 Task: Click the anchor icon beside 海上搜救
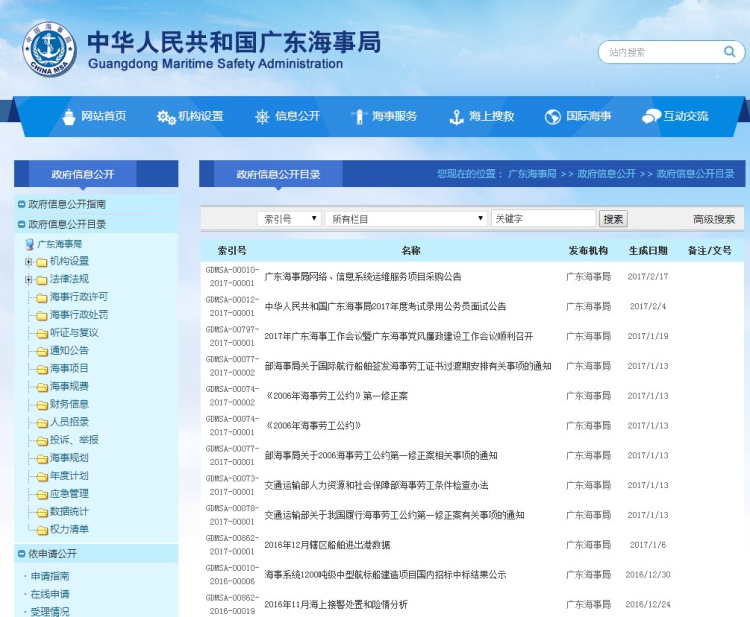coord(457,117)
